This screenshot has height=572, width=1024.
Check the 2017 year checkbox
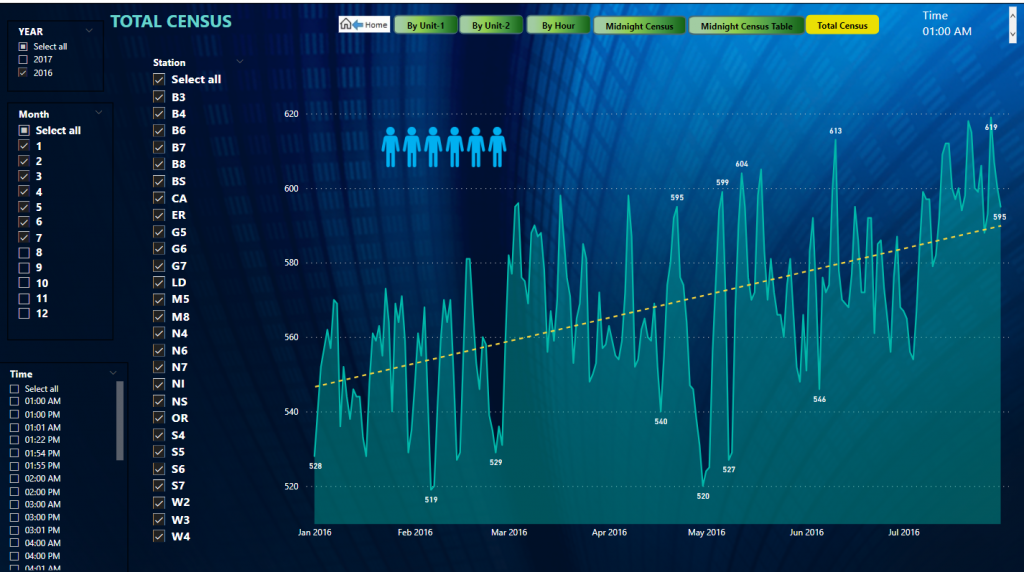click(x=23, y=60)
